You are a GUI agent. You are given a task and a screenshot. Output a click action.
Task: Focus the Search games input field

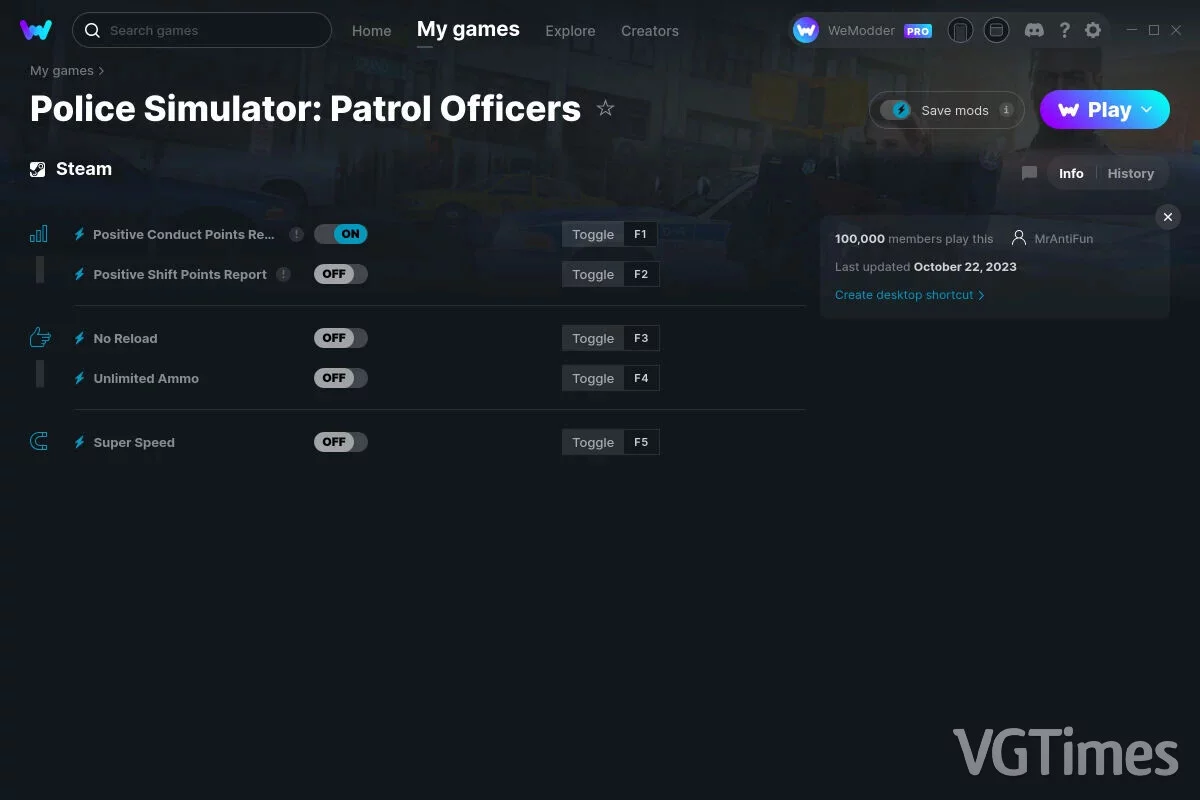[x=202, y=30]
